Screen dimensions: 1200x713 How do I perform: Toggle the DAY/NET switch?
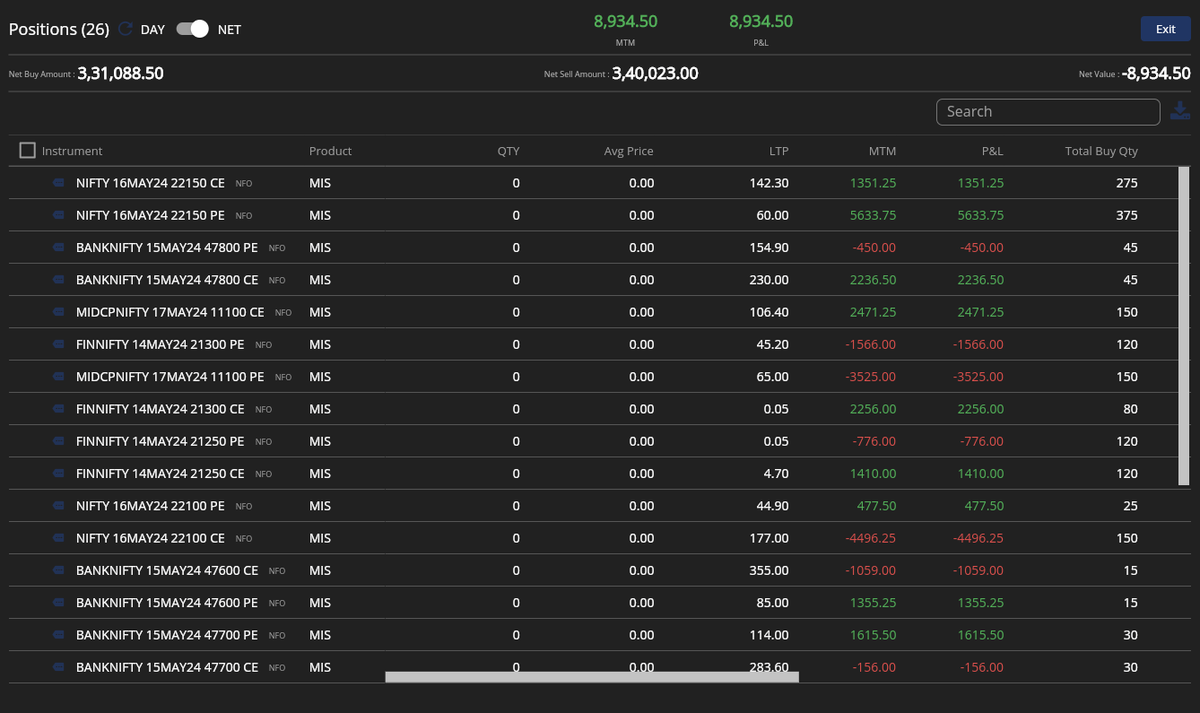[x=192, y=29]
